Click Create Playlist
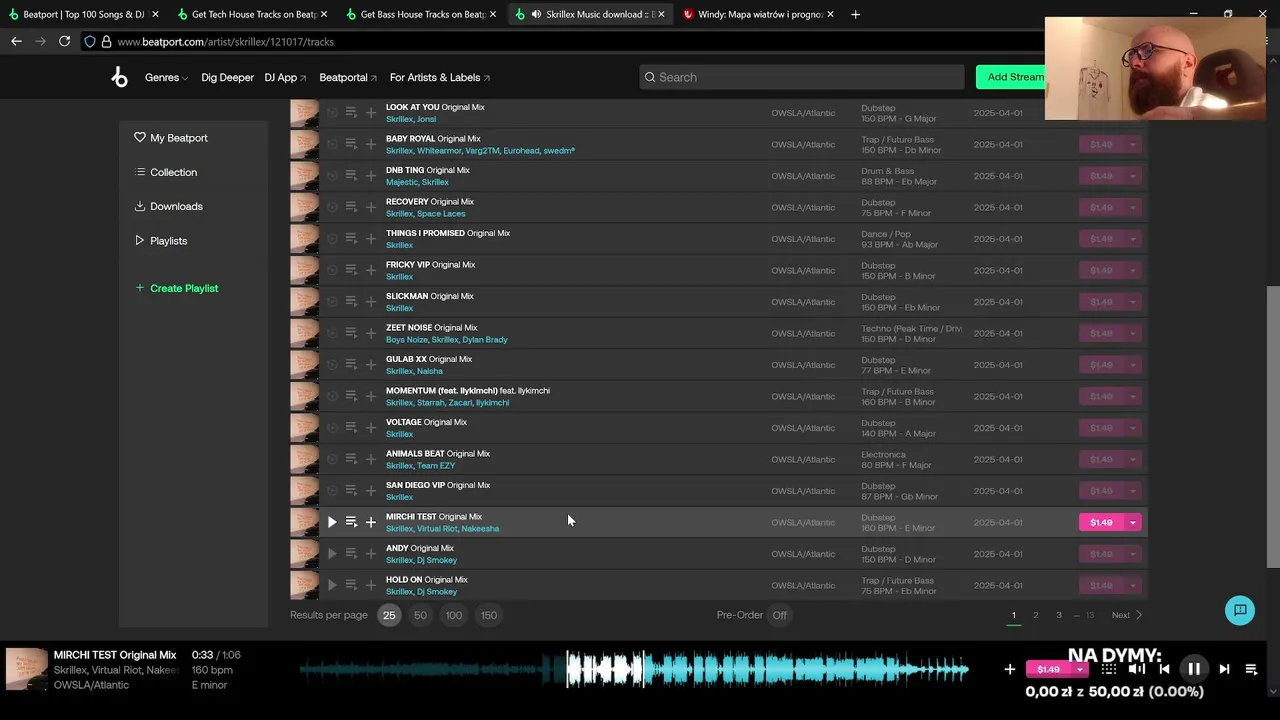This screenshot has width=1280, height=720. (176, 288)
